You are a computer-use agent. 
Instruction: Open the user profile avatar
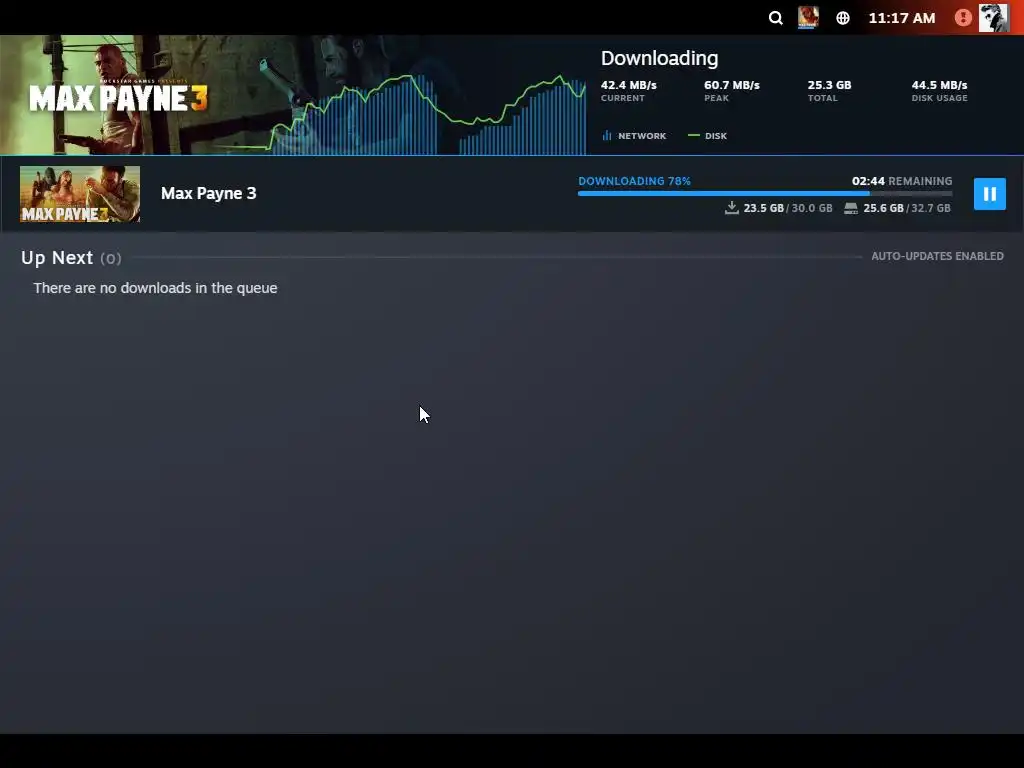[x=994, y=18]
